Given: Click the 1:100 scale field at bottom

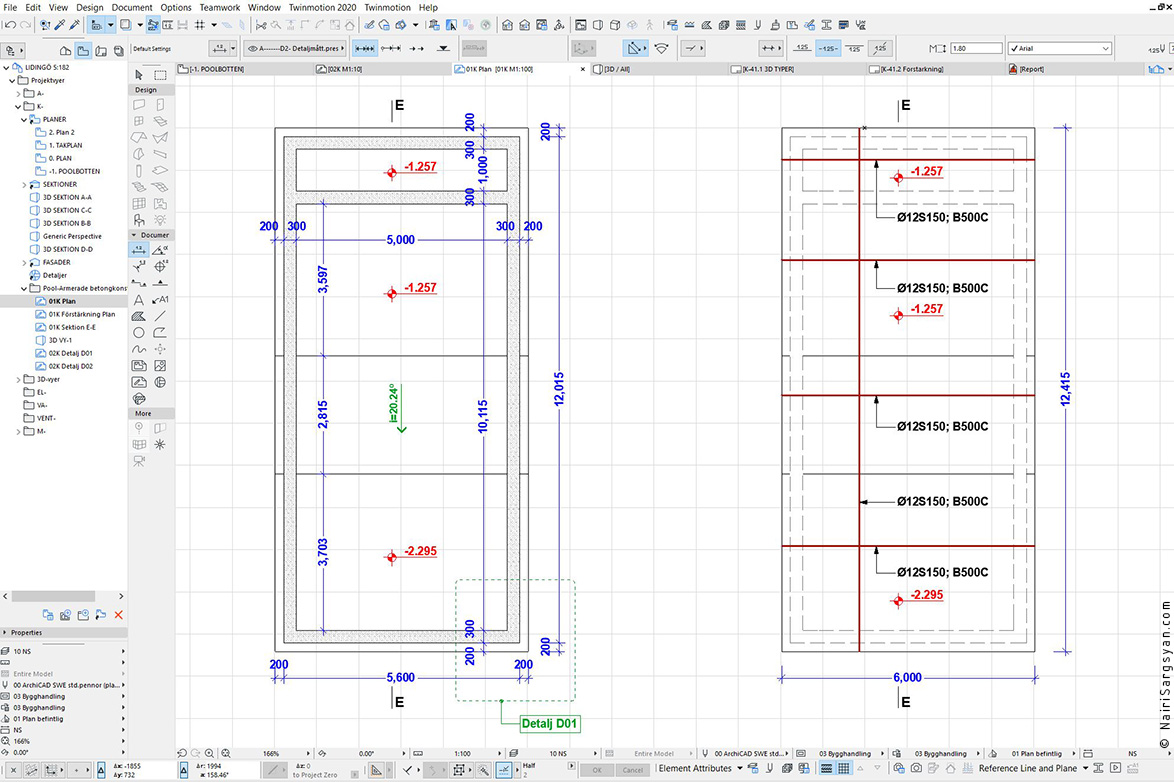Looking at the screenshot, I should pyautogui.click(x=462, y=754).
